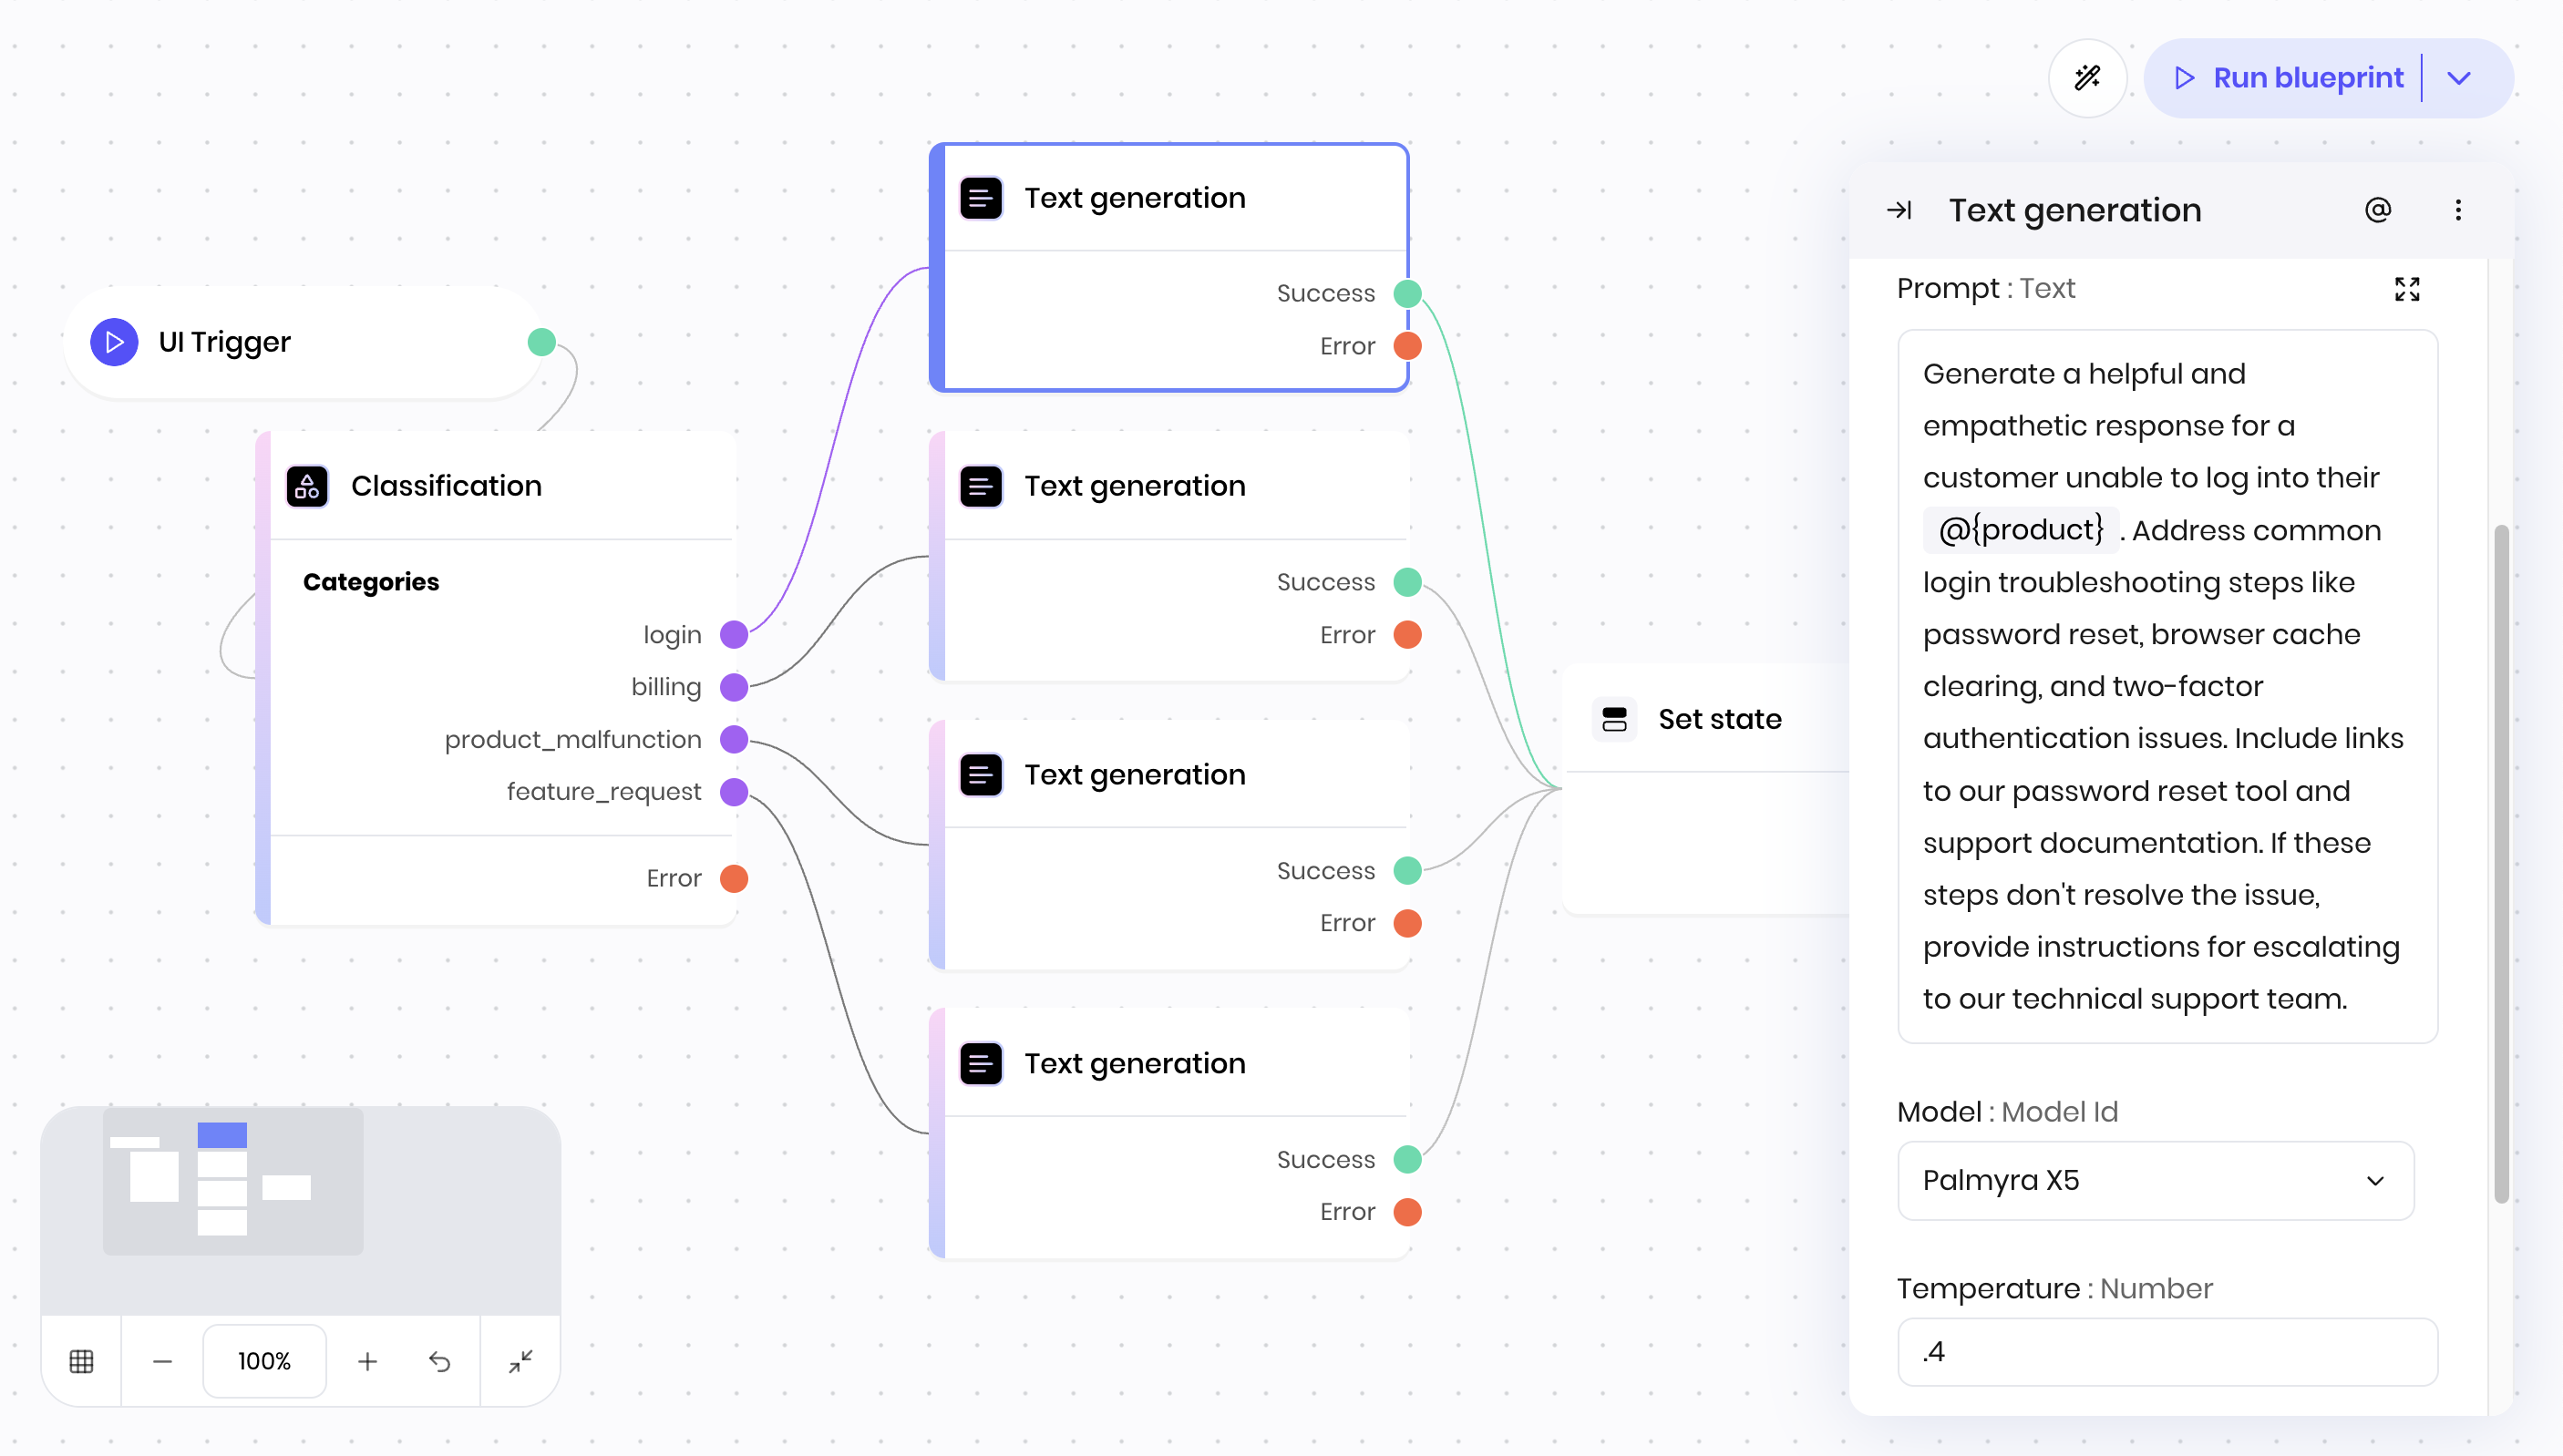Click the magic wand auto-arrange icon

click(2087, 78)
